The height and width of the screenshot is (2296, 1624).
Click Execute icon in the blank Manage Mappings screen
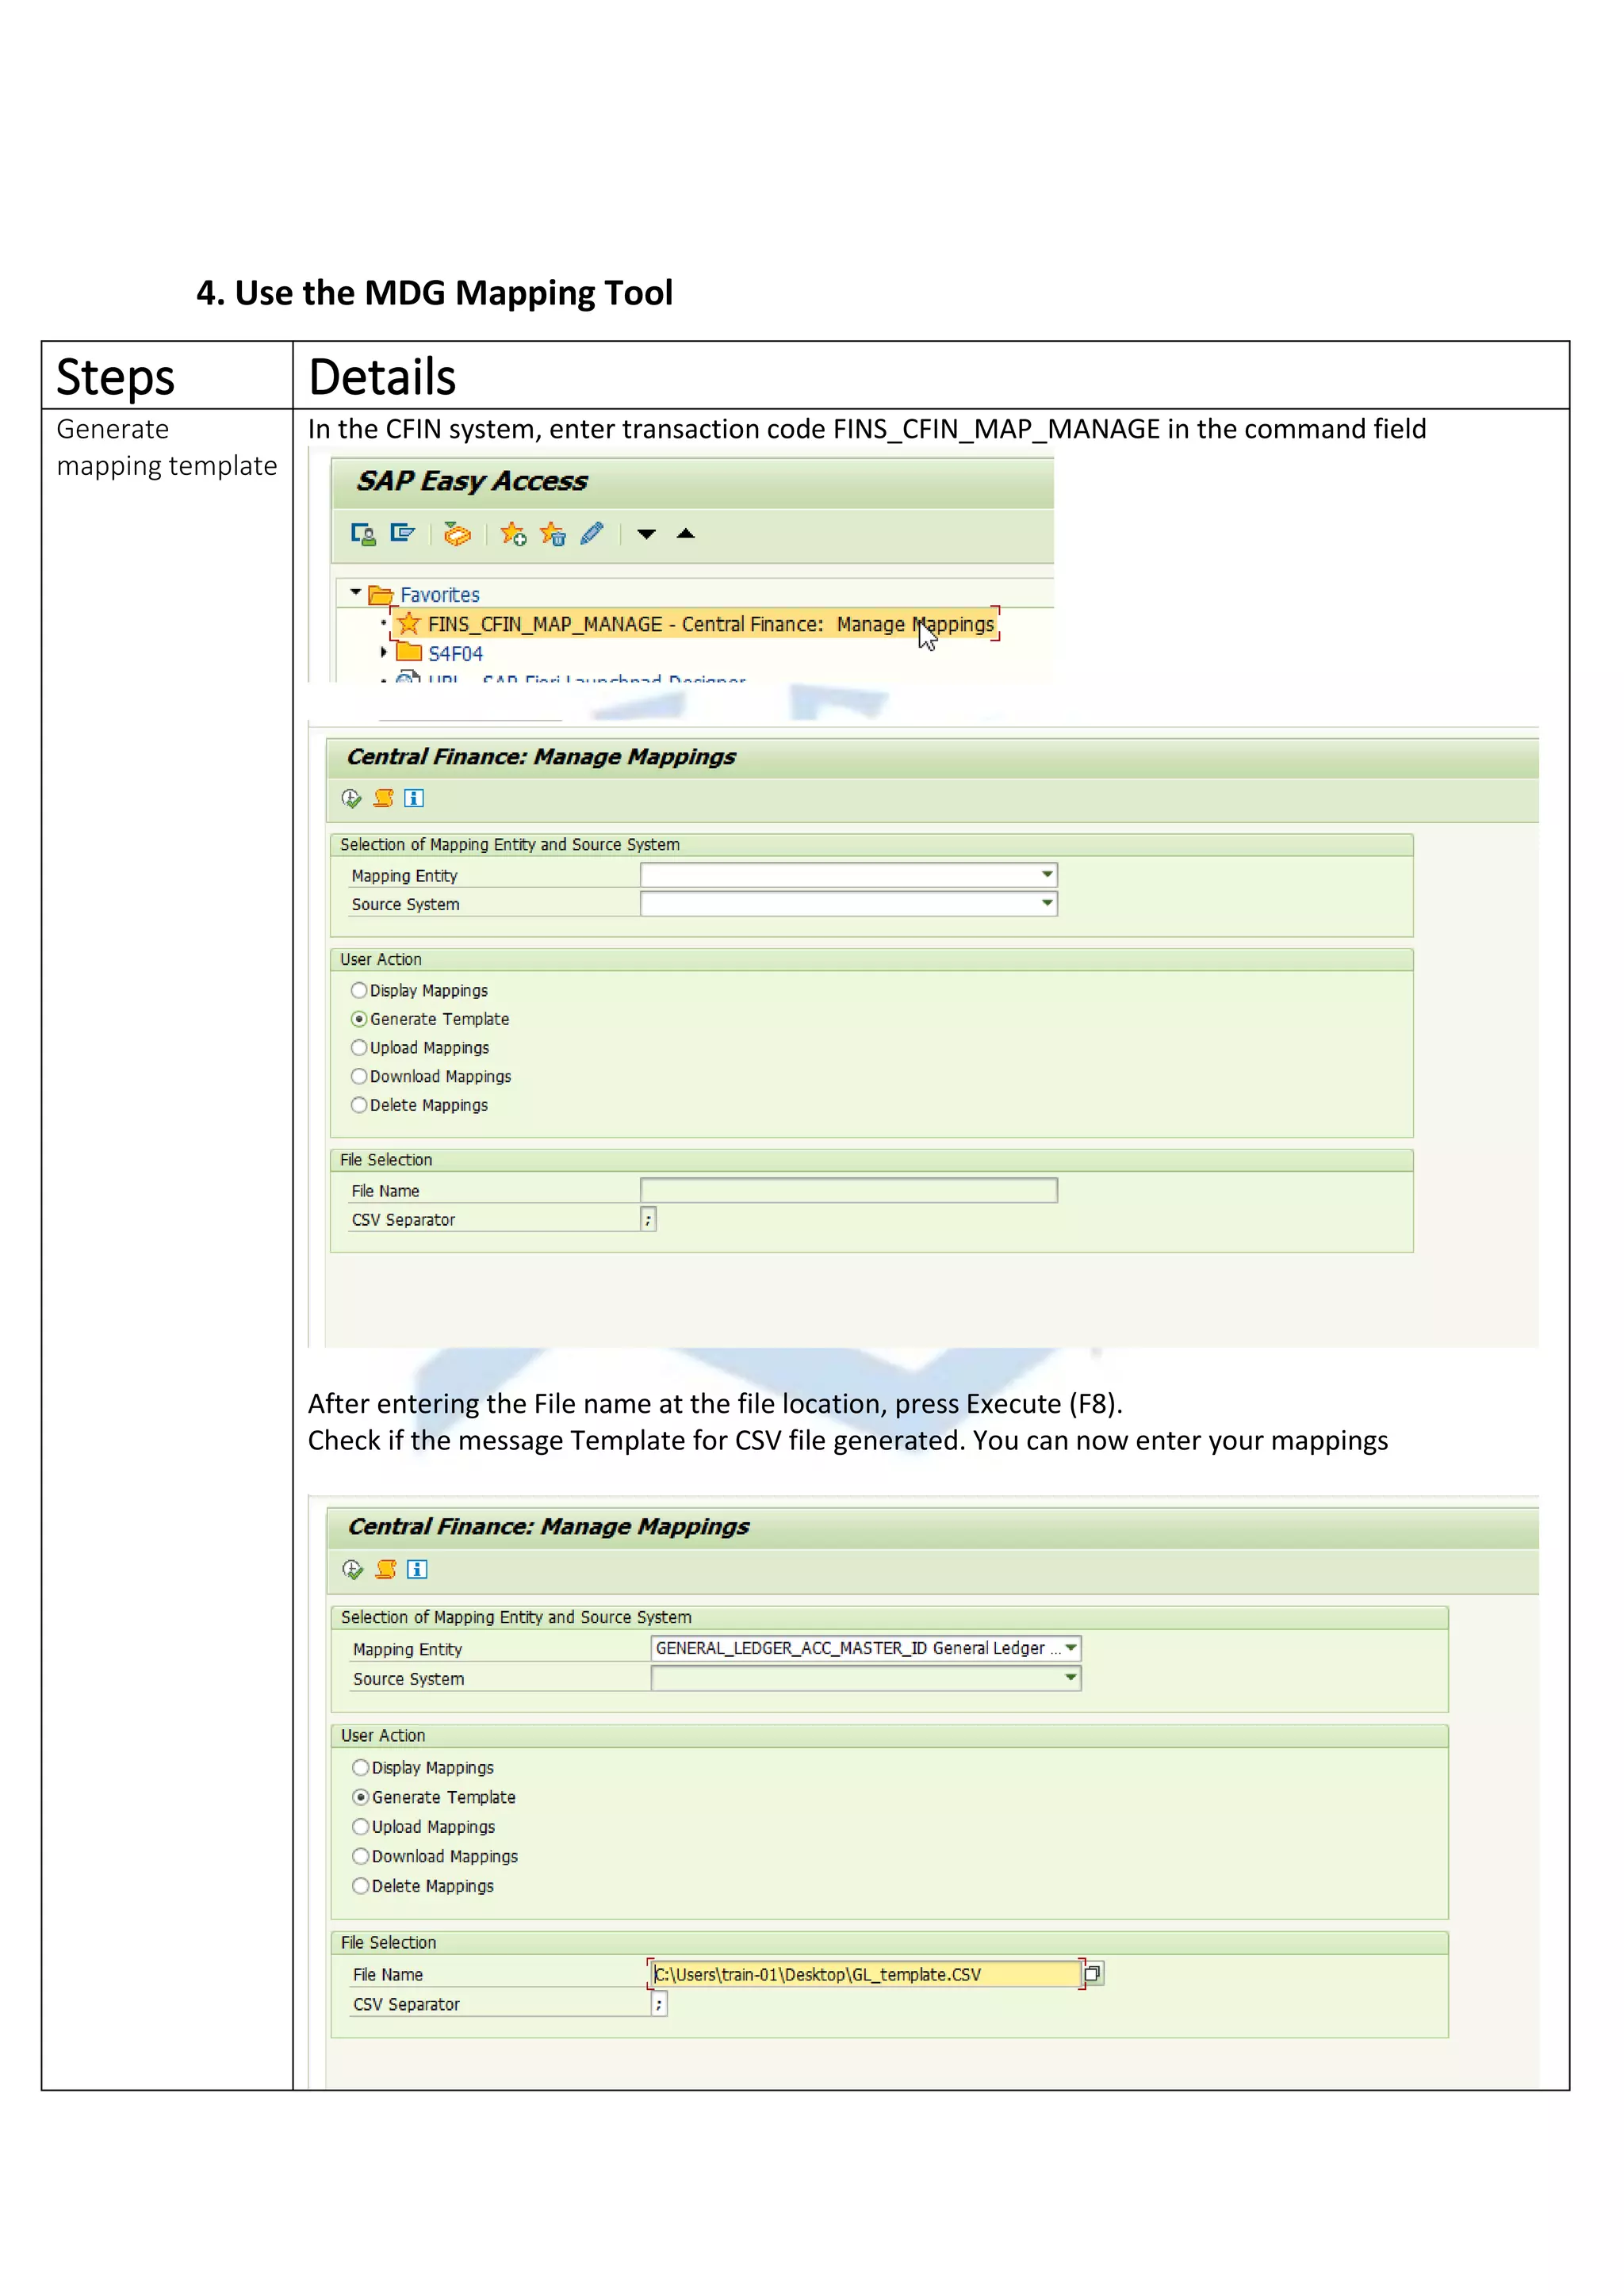click(351, 798)
